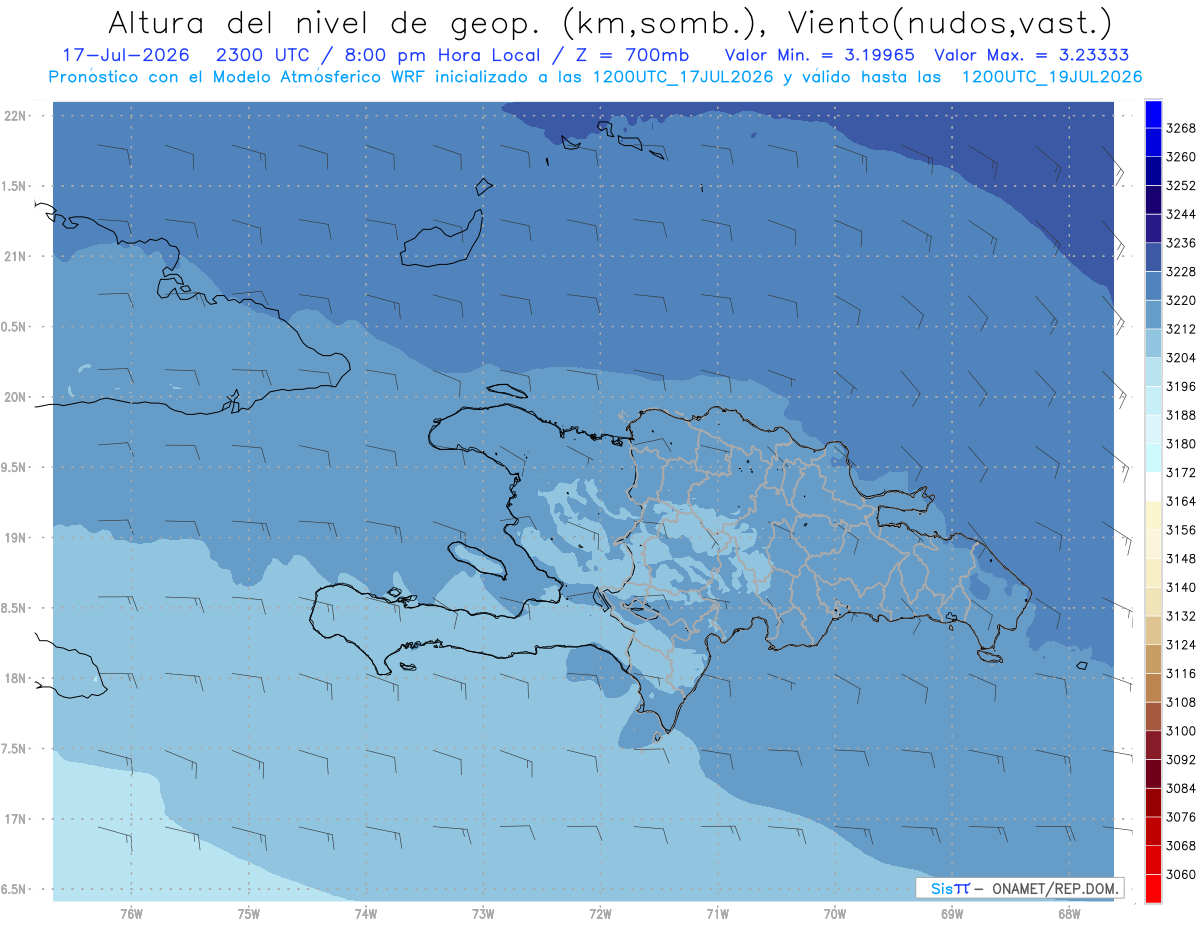1200x927 pixels.
Task: Click the "3252" colorbar label
Action: point(1181,185)
